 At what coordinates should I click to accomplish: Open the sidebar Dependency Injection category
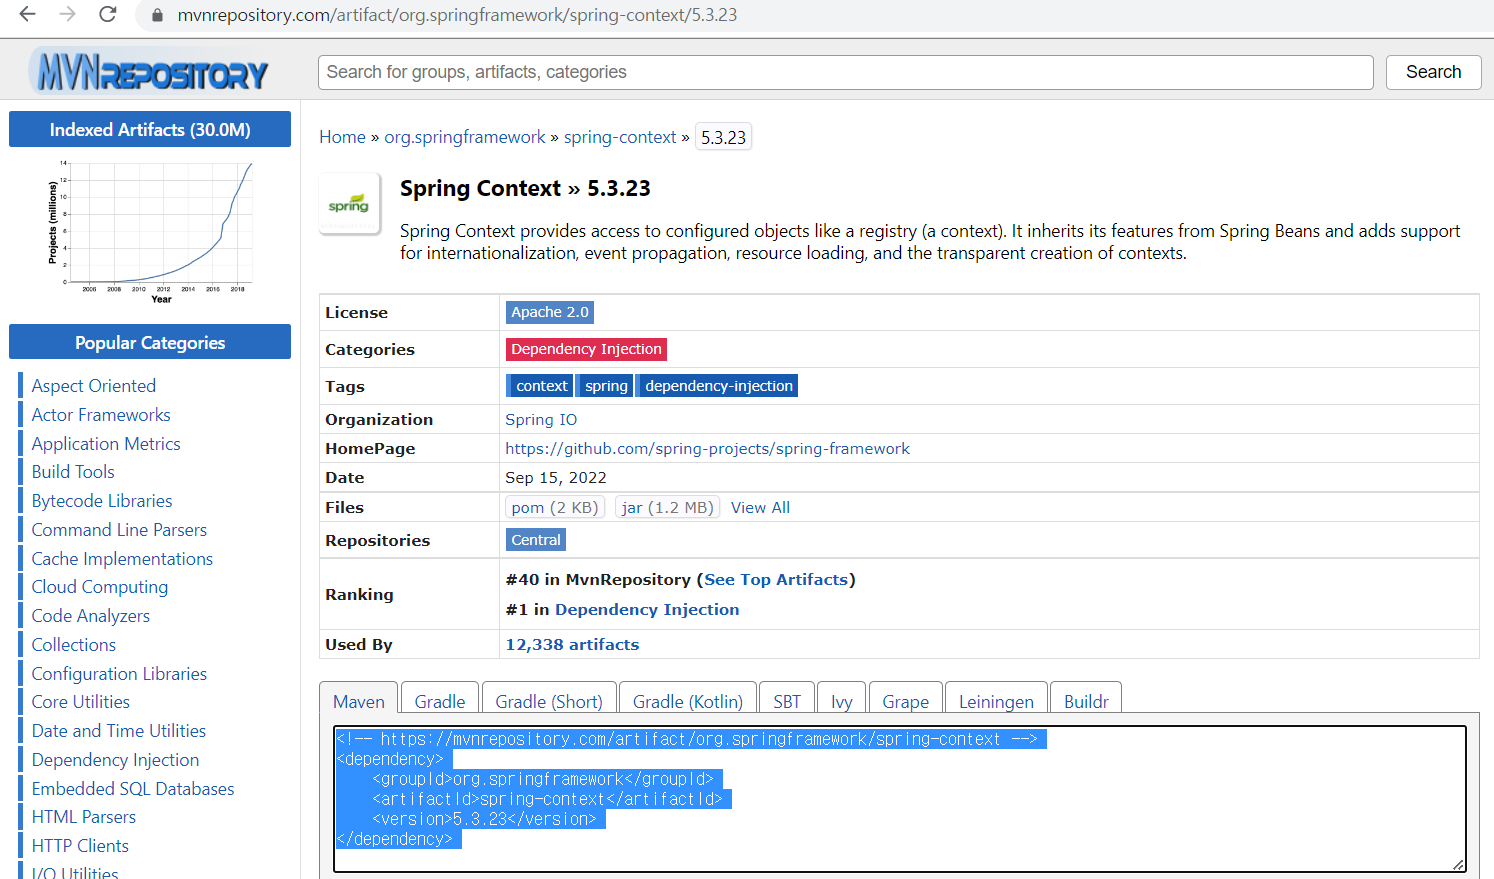click(115, 760)
